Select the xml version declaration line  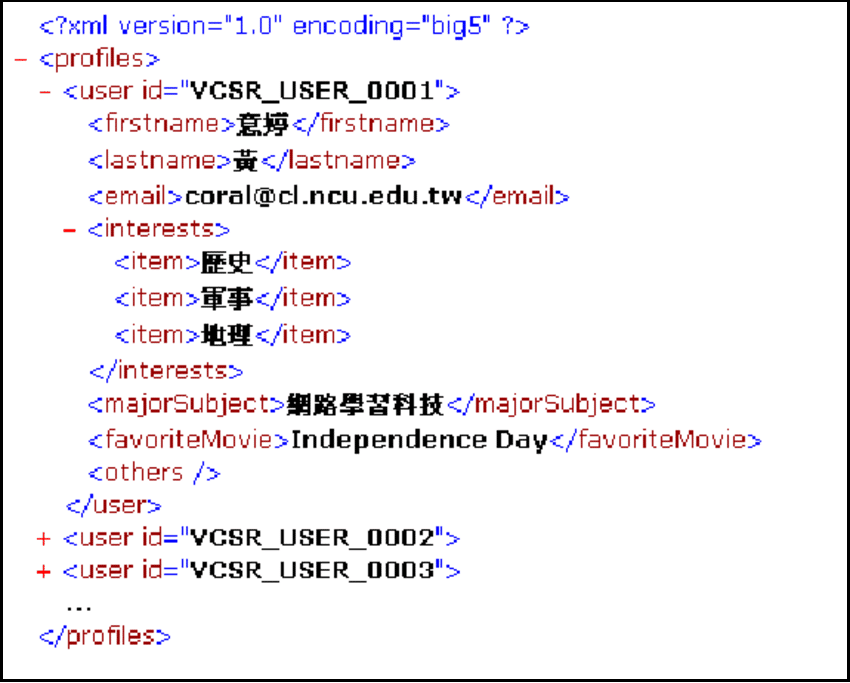click(x=284, y=25)
